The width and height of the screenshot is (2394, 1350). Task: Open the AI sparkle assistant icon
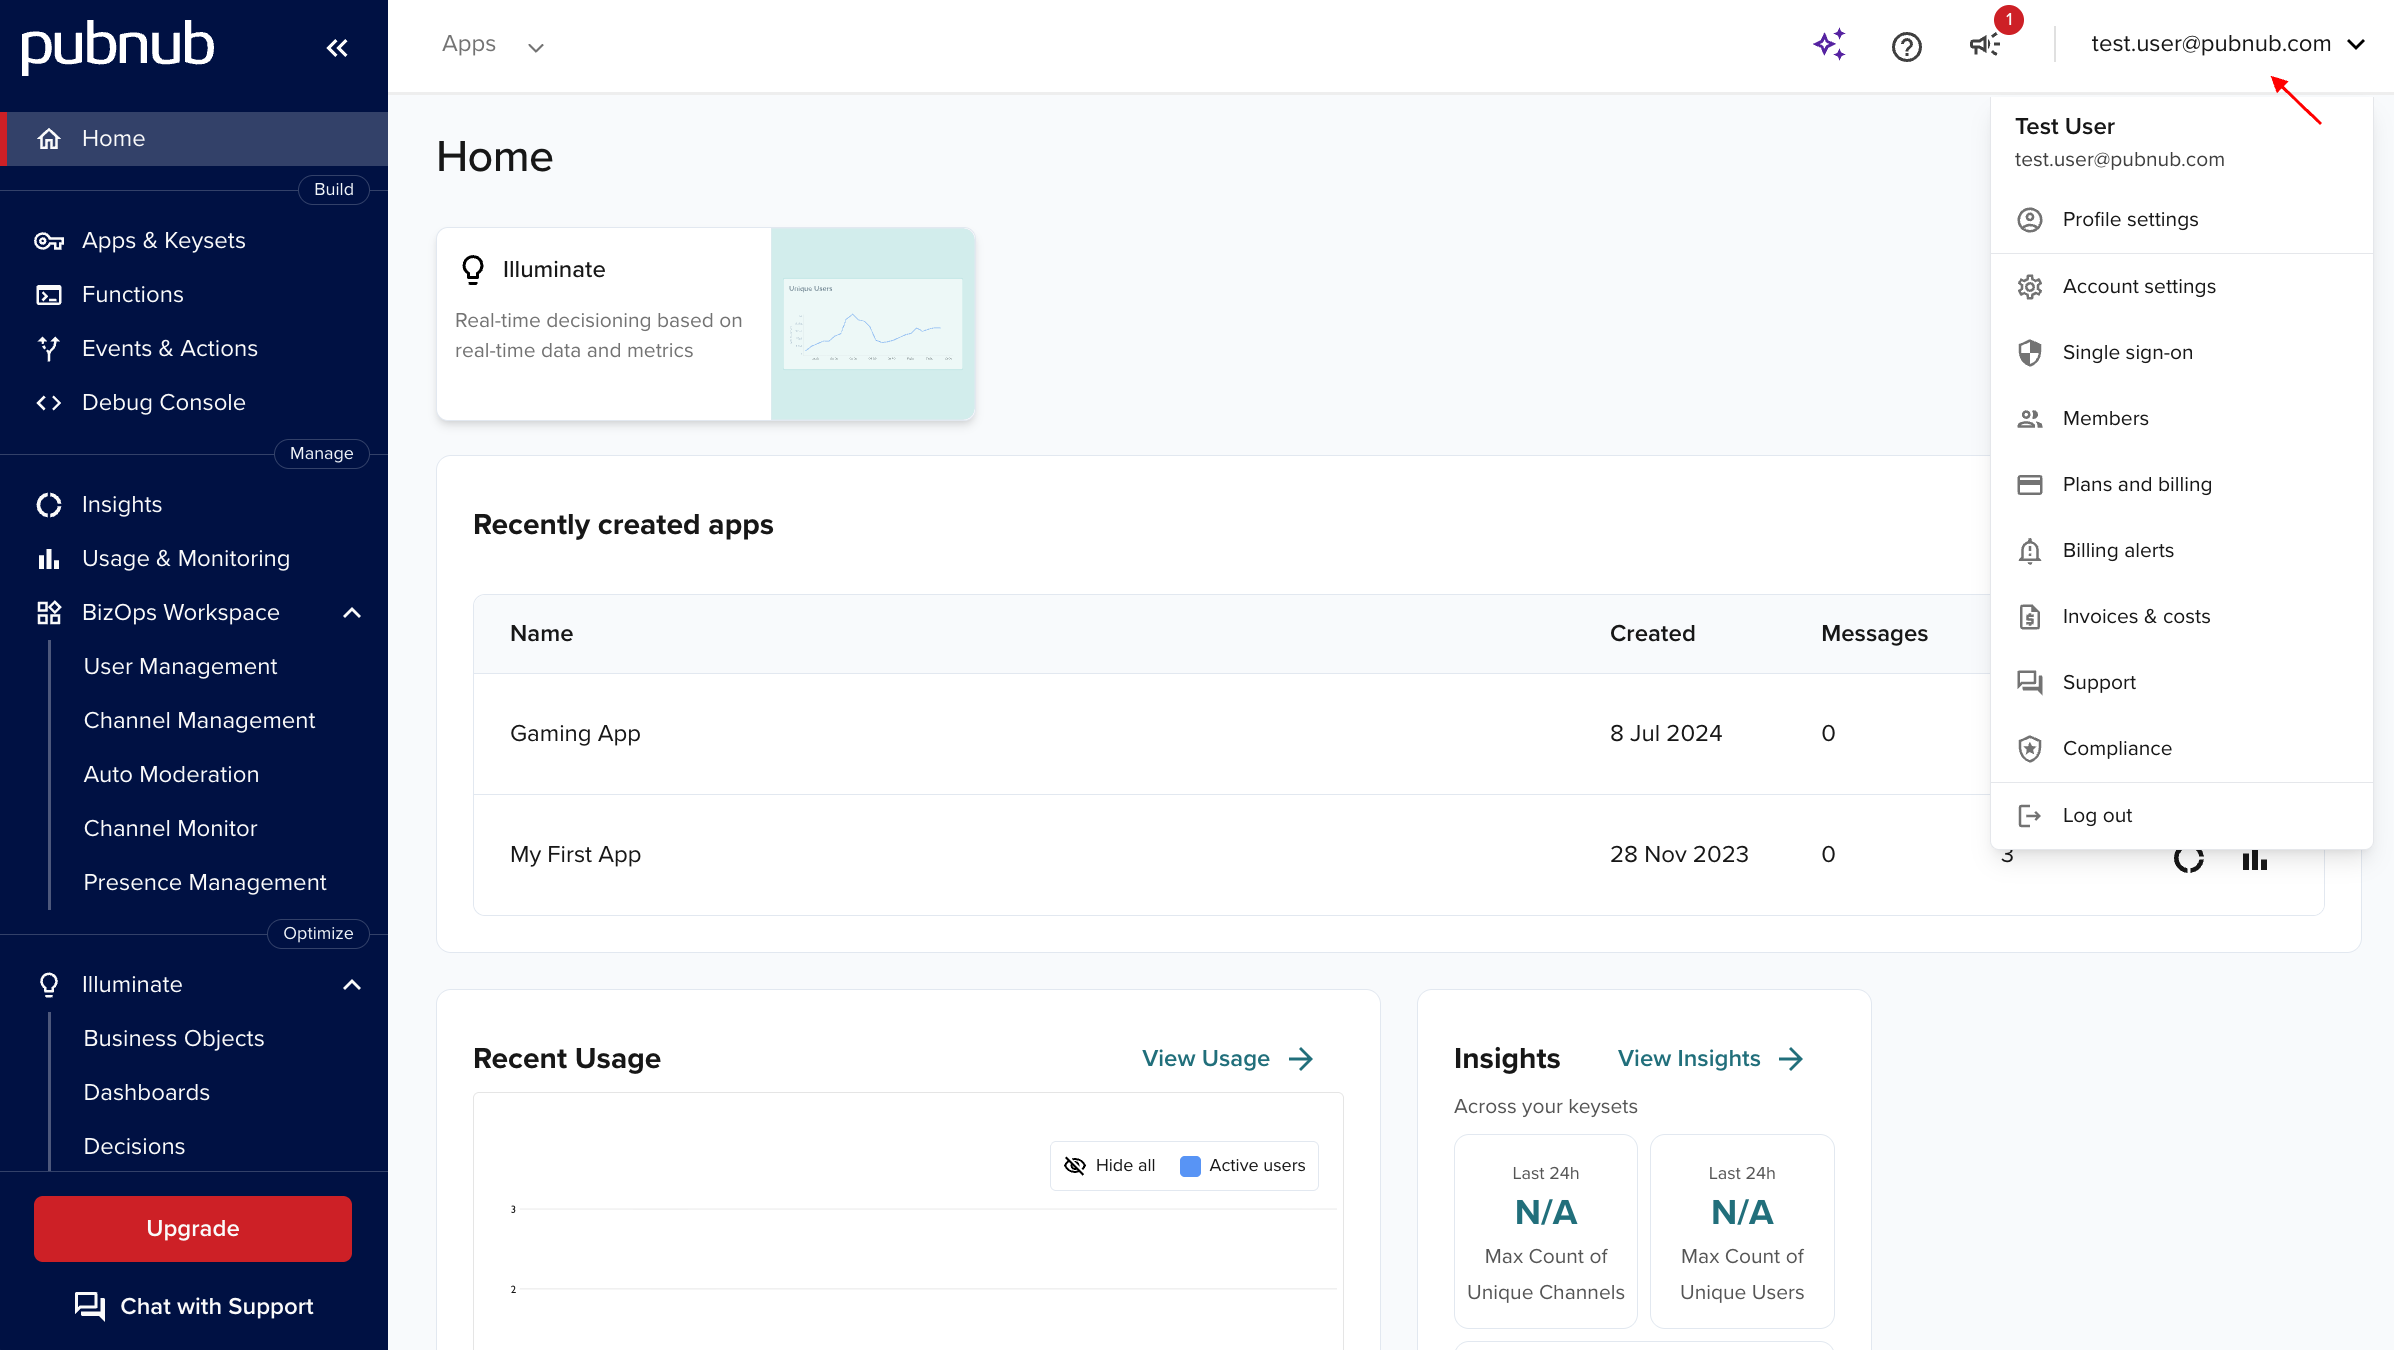tap(1829, 45)
